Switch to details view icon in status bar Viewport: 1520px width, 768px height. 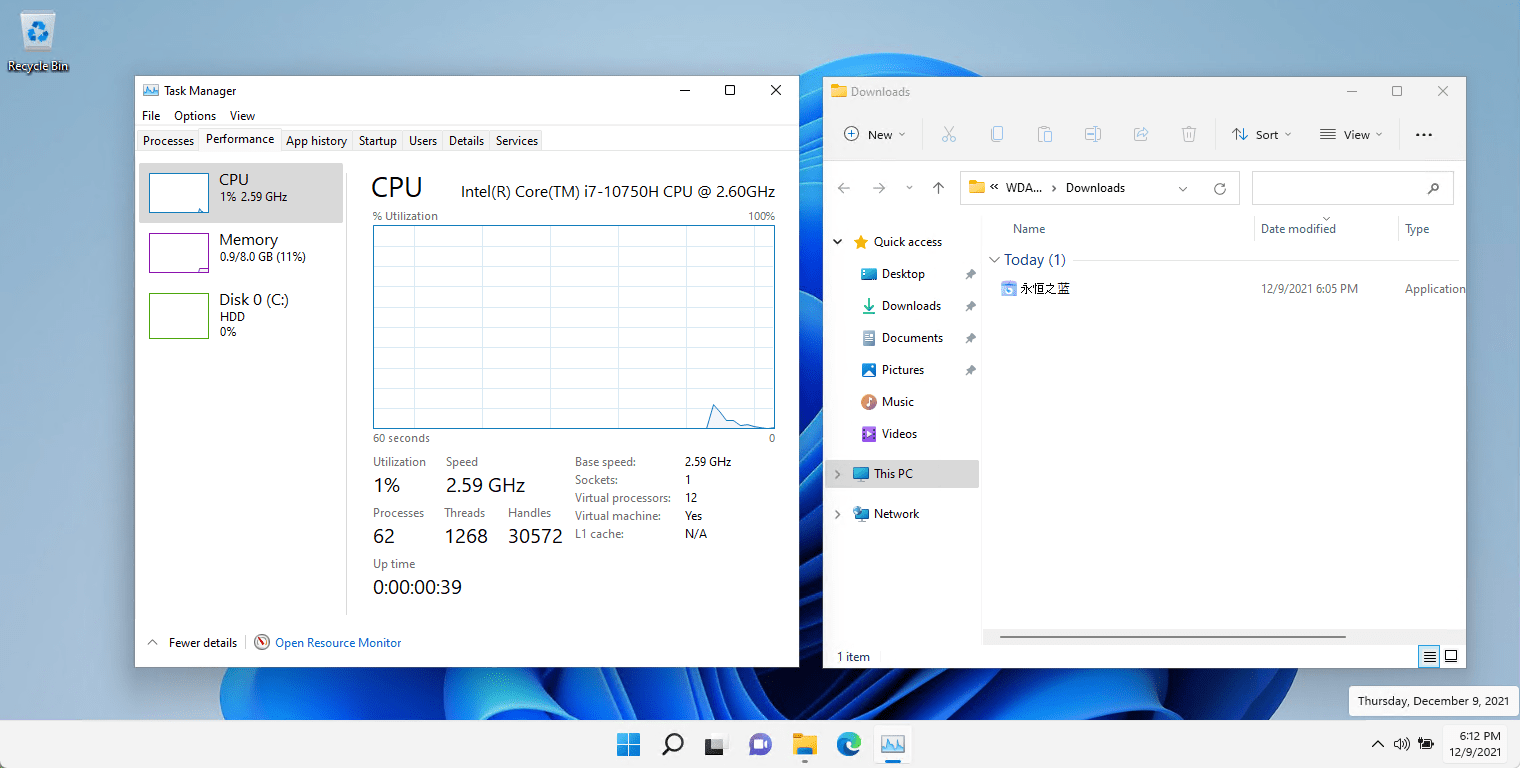pos(1430,656)
